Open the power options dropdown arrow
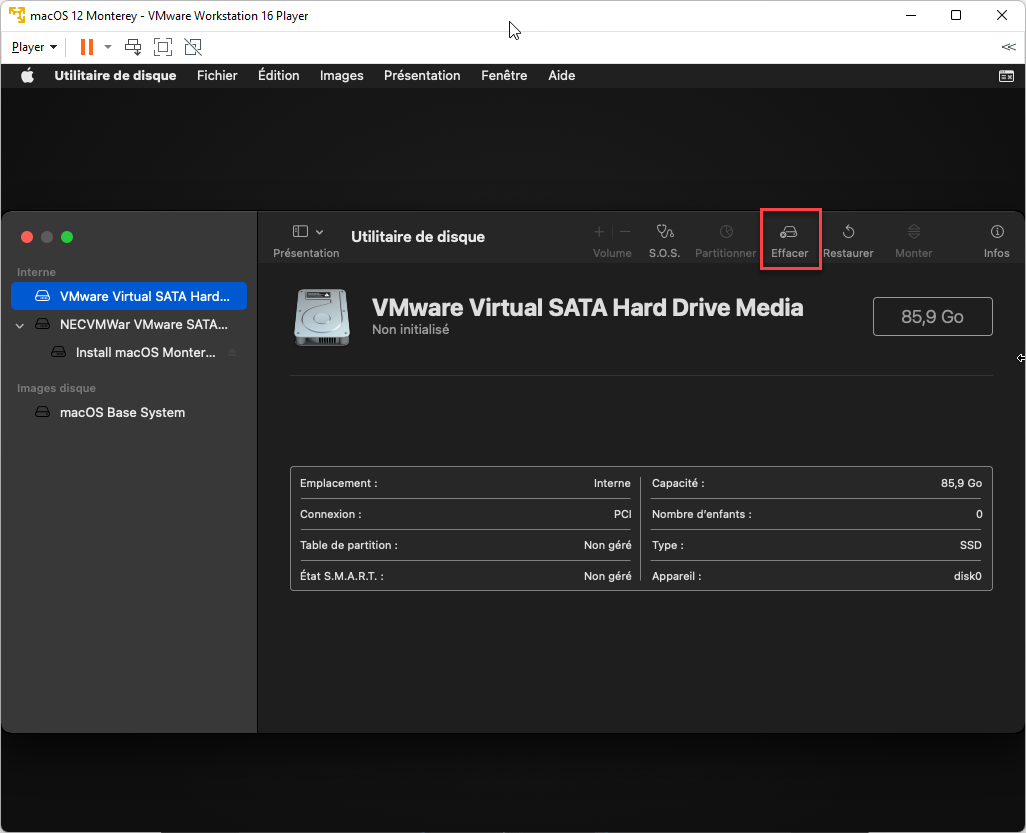Image resolution: width=1026 pixels, height=833 pixels. (108, 47)
